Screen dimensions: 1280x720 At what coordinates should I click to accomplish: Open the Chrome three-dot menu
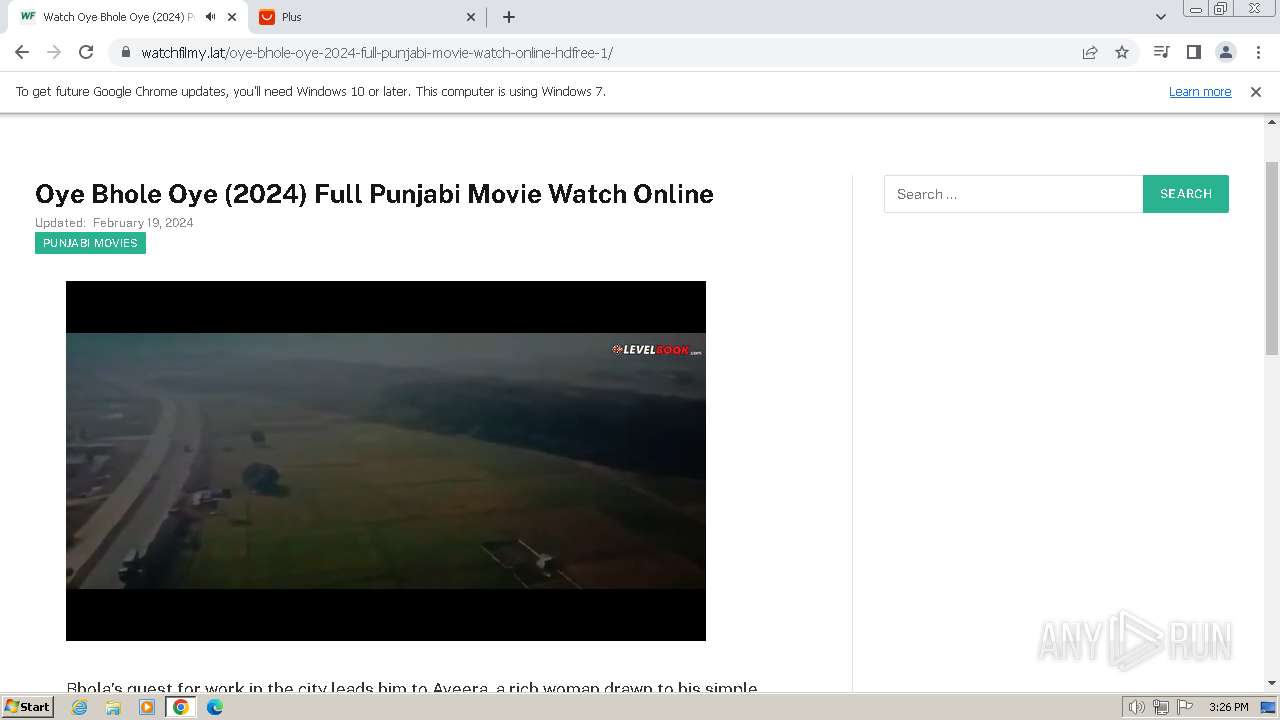coord(1258,52)
